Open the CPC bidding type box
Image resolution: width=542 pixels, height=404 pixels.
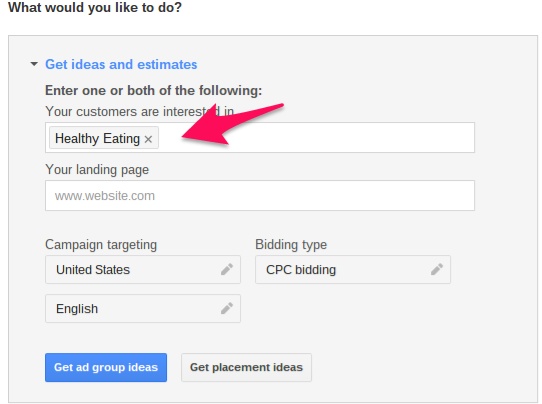coord(353,270)
